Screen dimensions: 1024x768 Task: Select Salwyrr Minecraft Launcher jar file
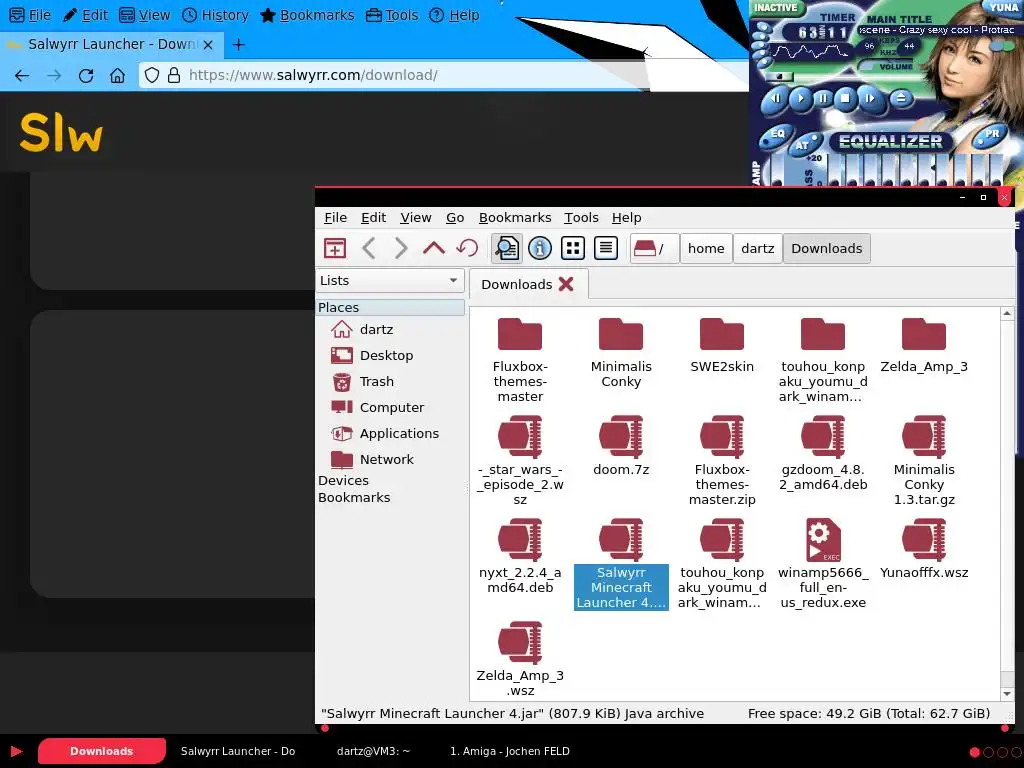click(621, 564)
